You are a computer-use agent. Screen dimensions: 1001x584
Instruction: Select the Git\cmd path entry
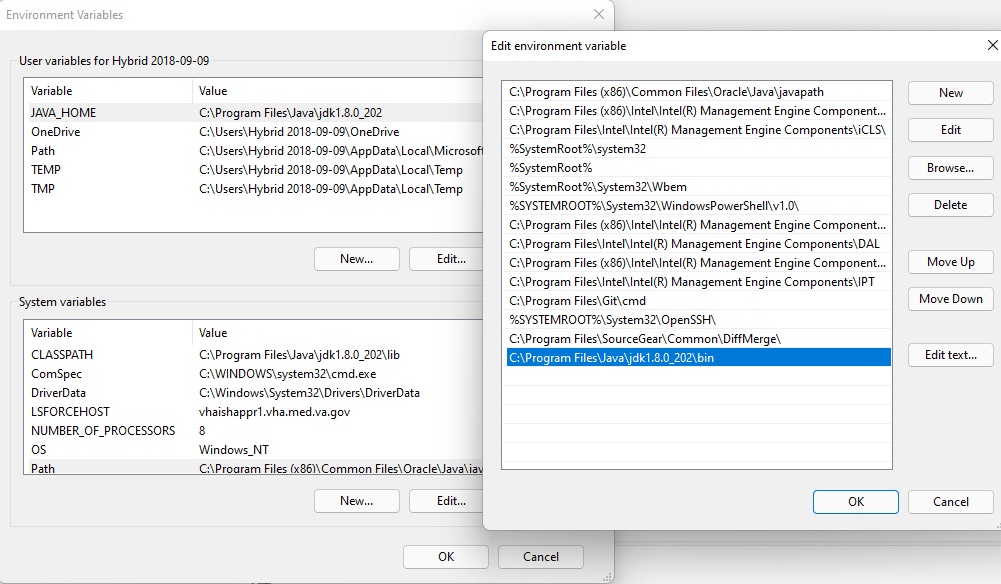(698, 301)
